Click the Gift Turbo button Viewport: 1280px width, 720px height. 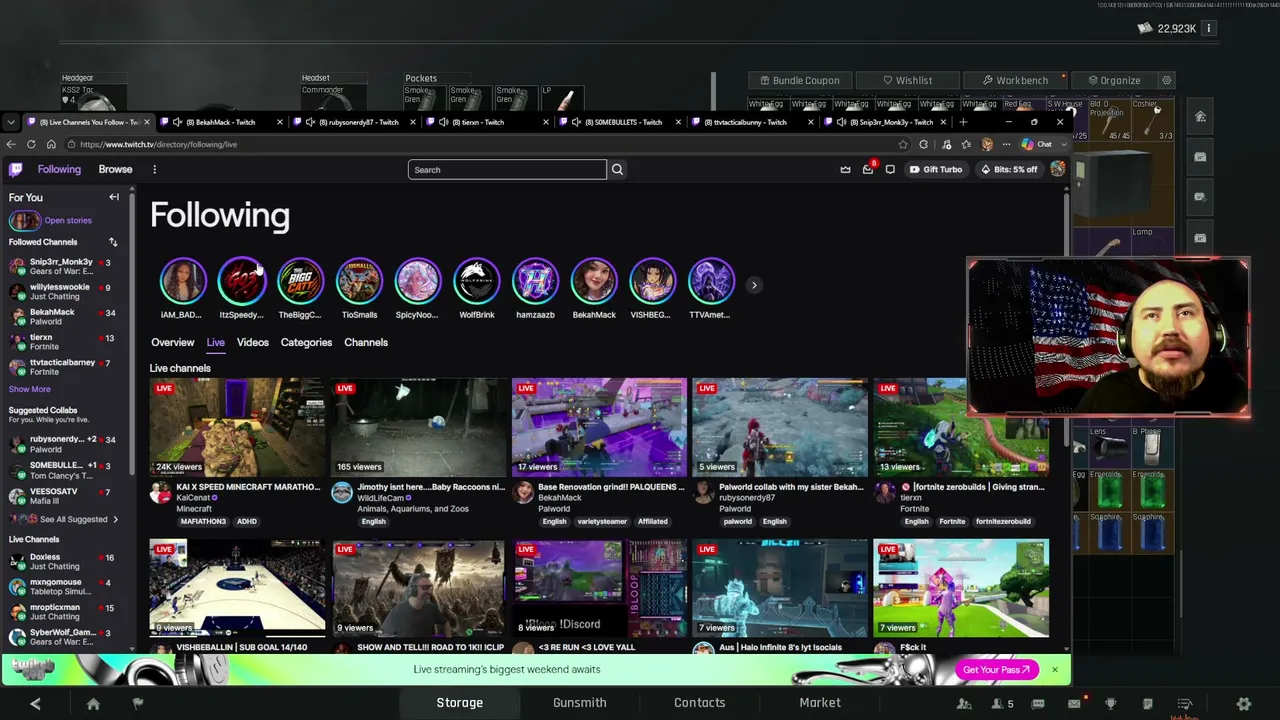pyautogui.click(x=935, y=170)
